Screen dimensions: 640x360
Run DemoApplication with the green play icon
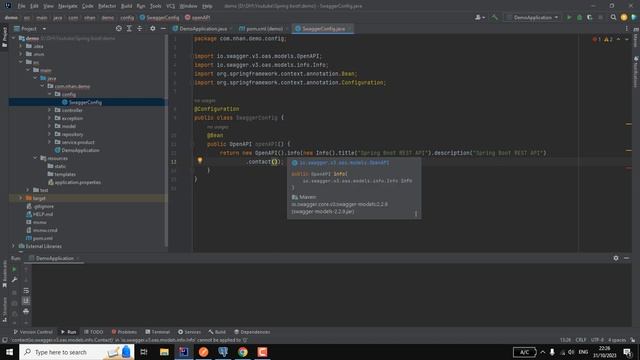[x=569, y=18]
